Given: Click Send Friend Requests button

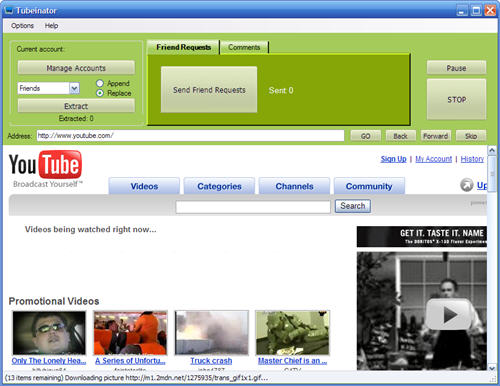Looking at the screenshot, I should point(209,90).
